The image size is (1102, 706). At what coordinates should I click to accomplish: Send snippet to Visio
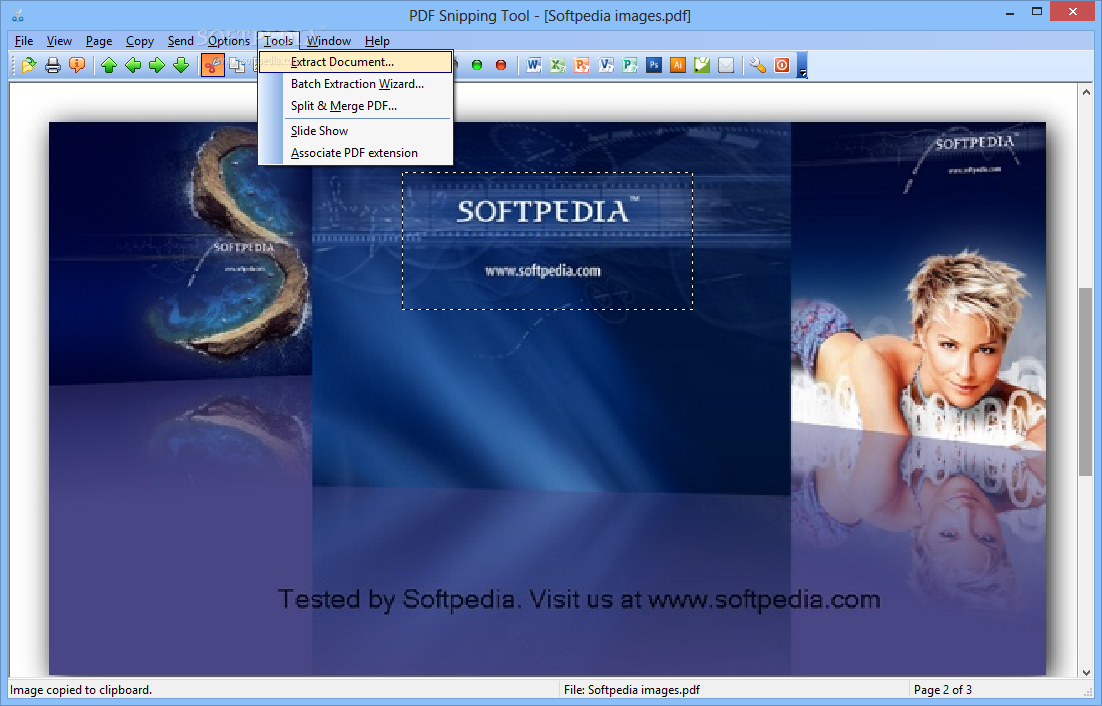pos(605,65)
